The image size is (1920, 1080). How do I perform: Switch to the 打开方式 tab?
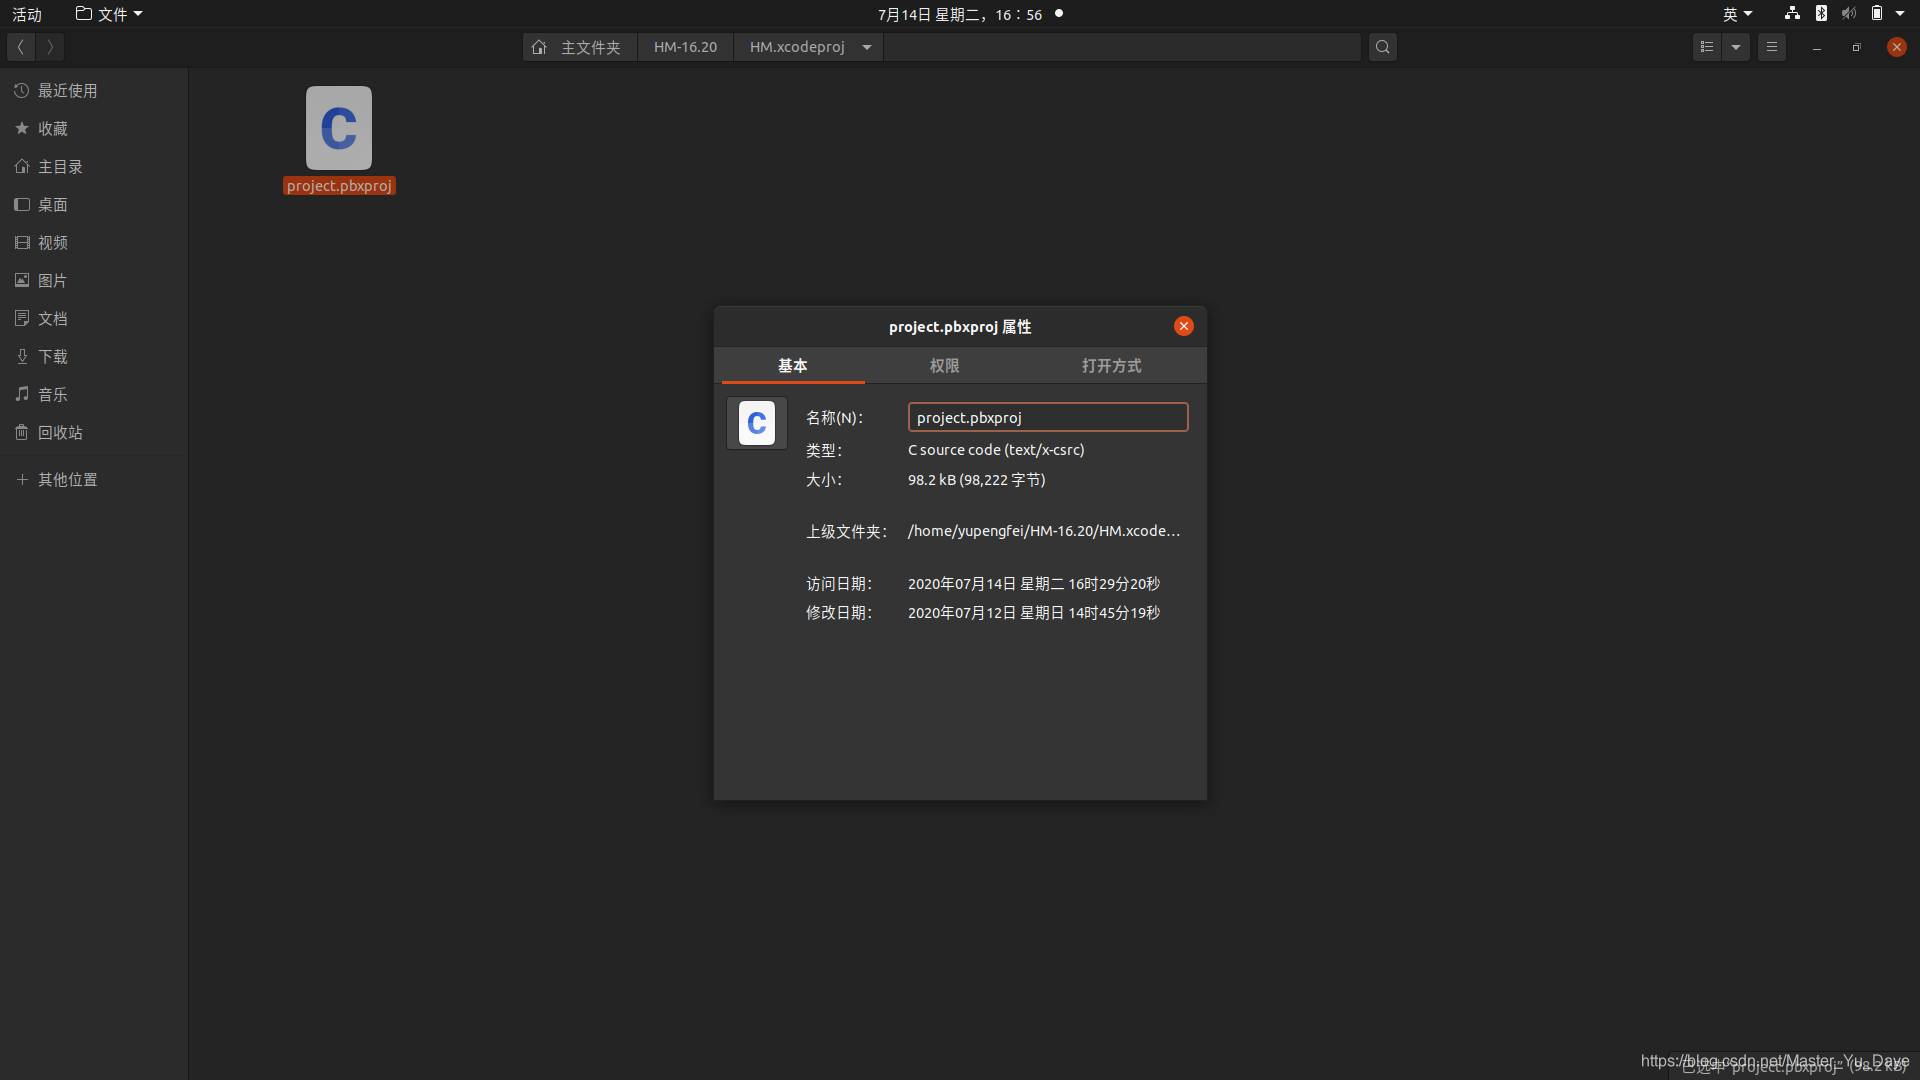[1111, 366]
